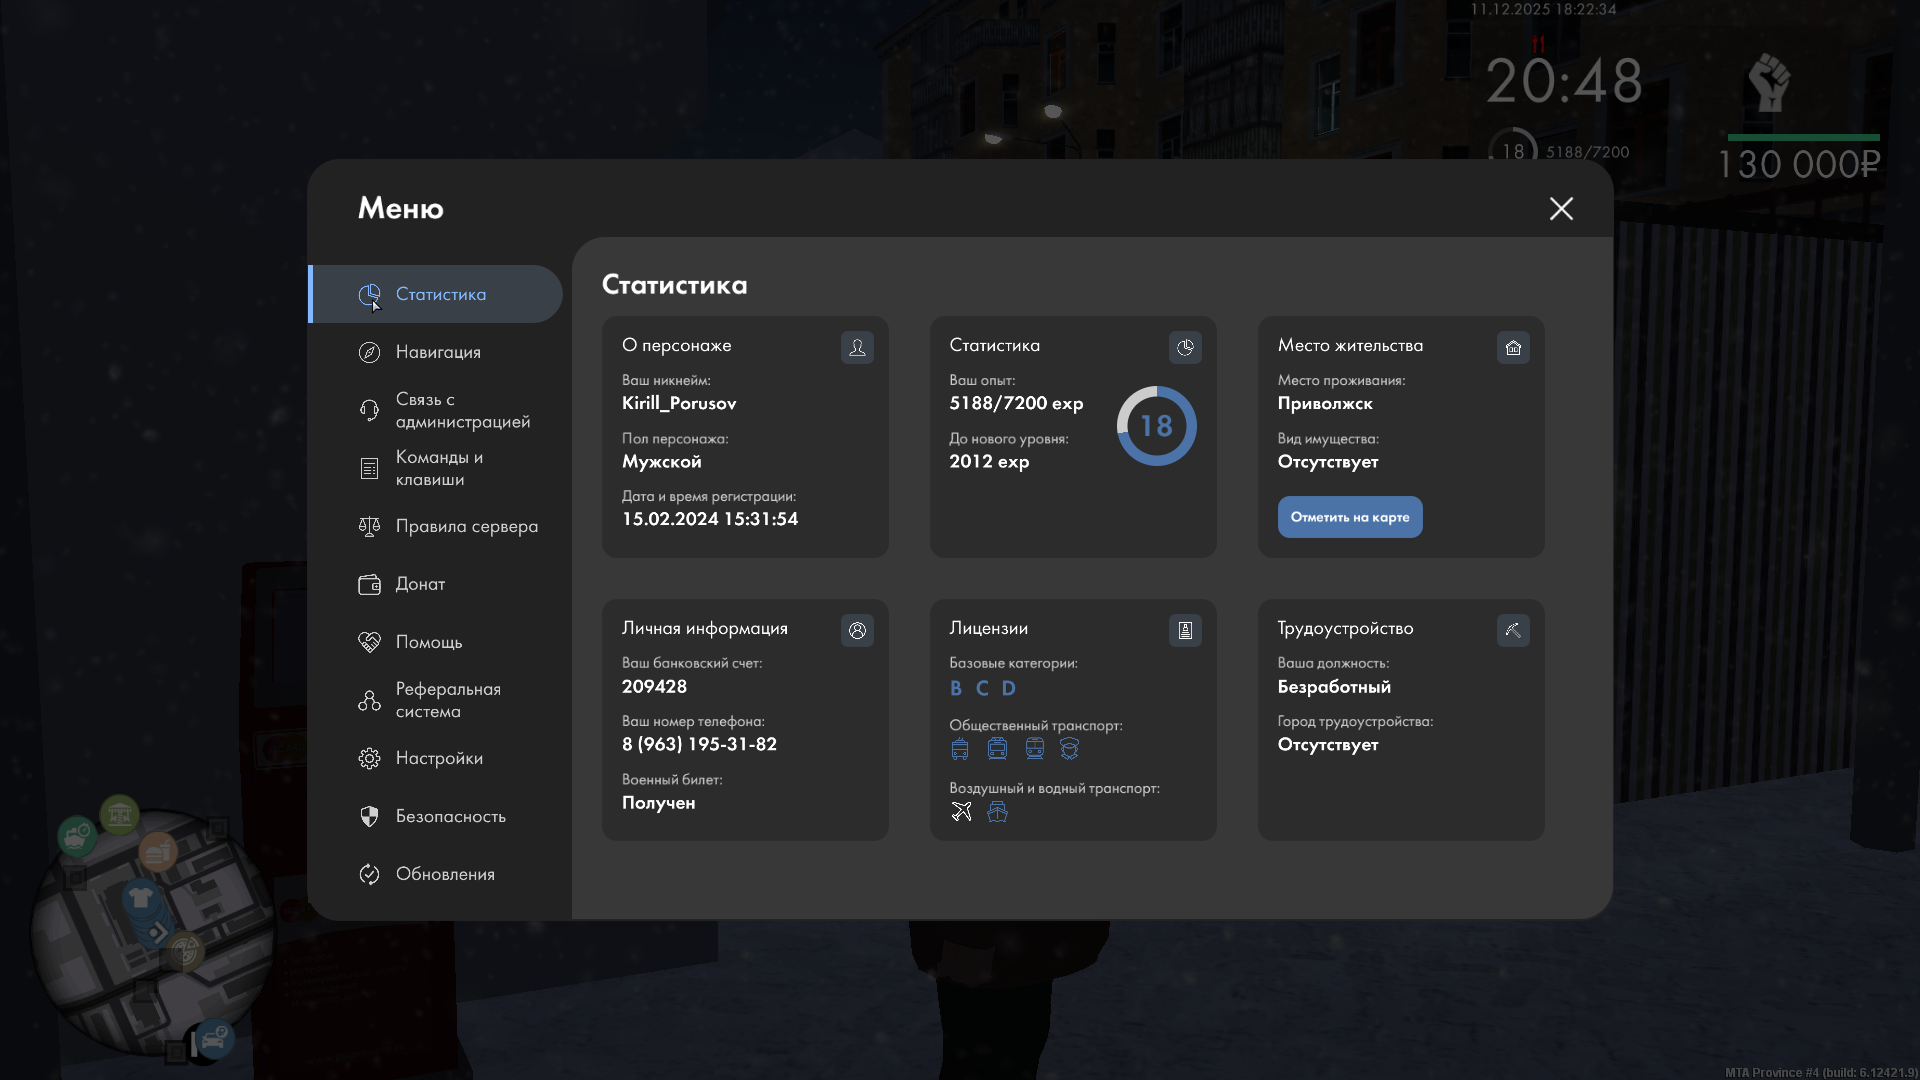Click the profile icon in О персонаже card
1920x1080 pixels.
pyautogui.click(x=857, y=347)
